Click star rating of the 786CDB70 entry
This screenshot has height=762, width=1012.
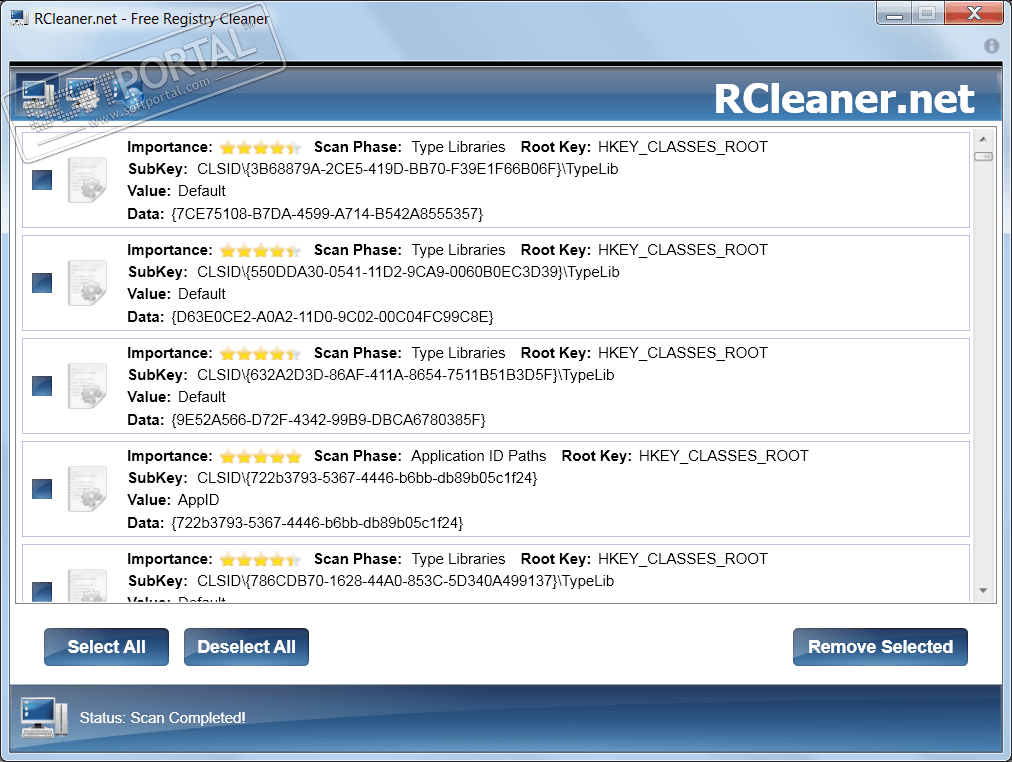pos(260,559)
